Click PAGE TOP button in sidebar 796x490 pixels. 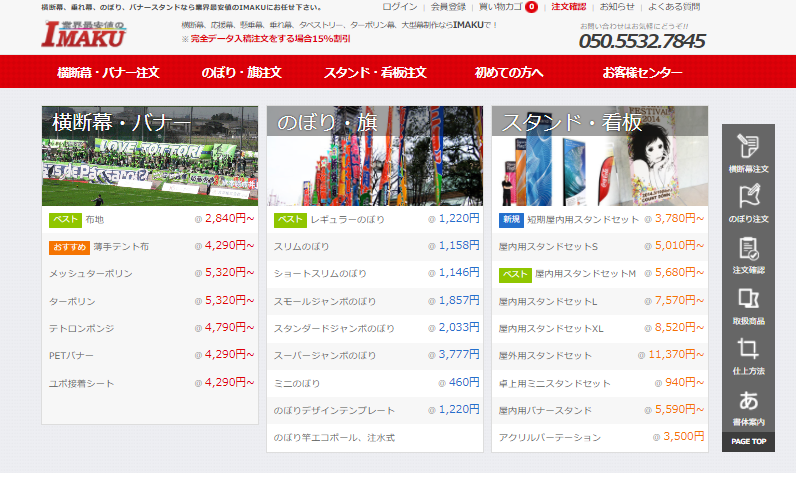748,441
